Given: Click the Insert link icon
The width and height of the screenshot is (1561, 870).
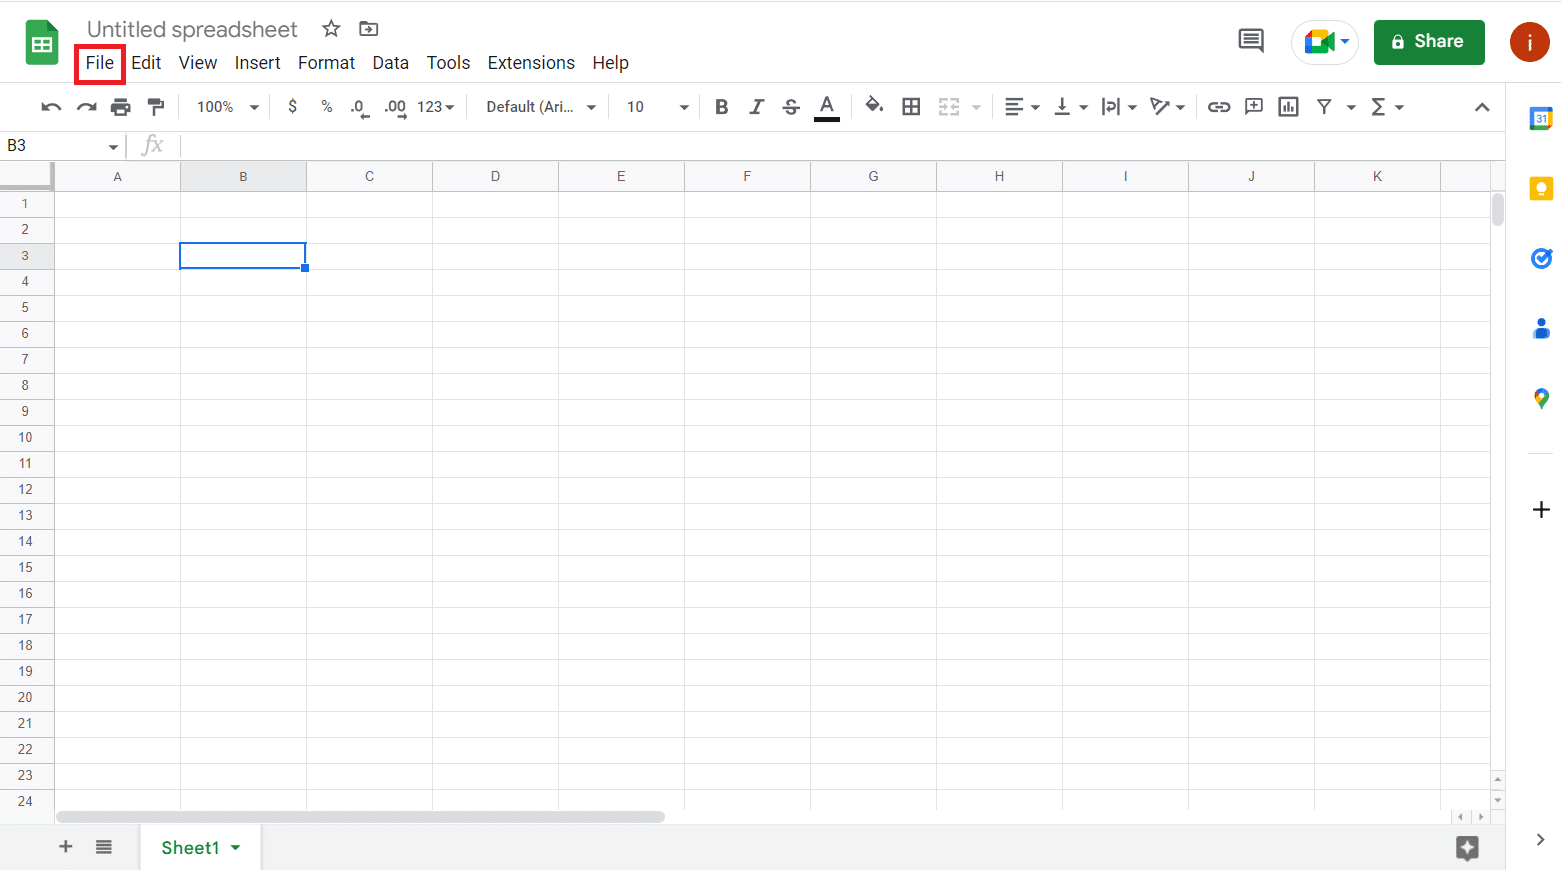Looking at the screenshot, I should (x=1219, y=107).
